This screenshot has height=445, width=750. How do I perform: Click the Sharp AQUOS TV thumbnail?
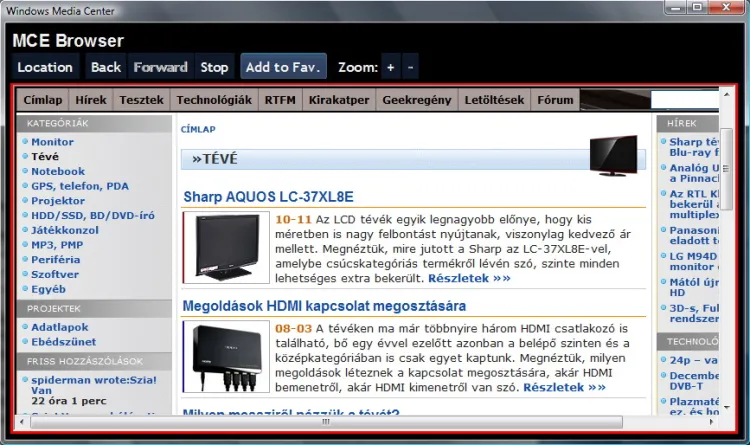226,247
